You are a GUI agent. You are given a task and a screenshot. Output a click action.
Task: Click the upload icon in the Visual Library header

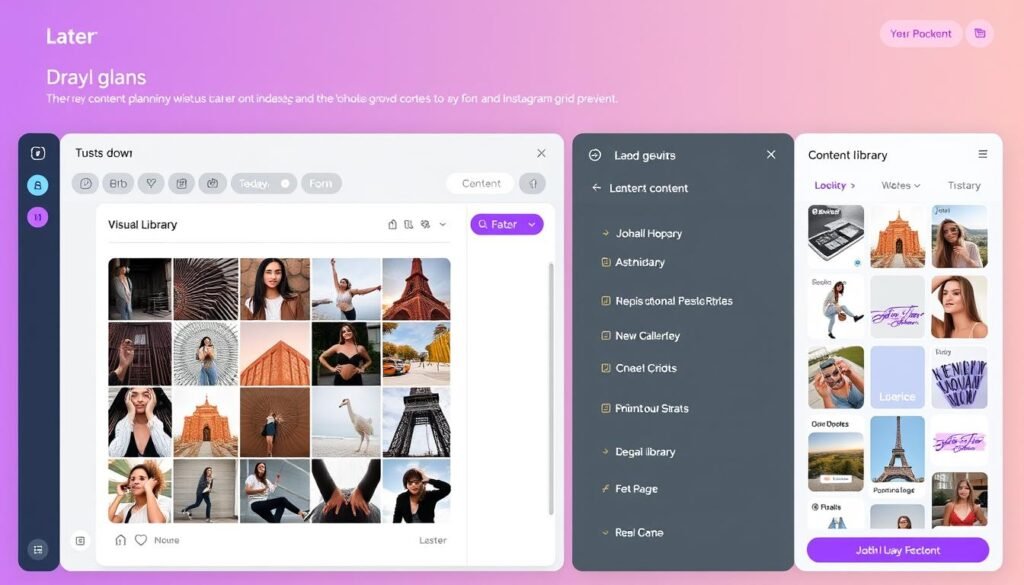[x=393, y=224]
